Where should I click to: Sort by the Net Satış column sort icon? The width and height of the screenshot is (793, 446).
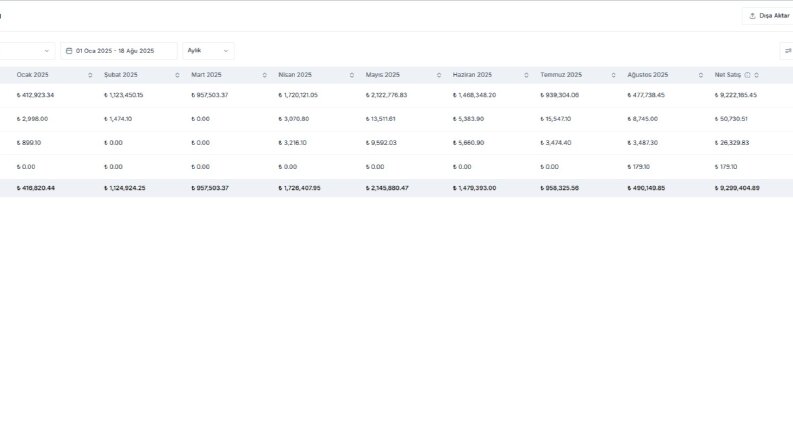(757, 75)
